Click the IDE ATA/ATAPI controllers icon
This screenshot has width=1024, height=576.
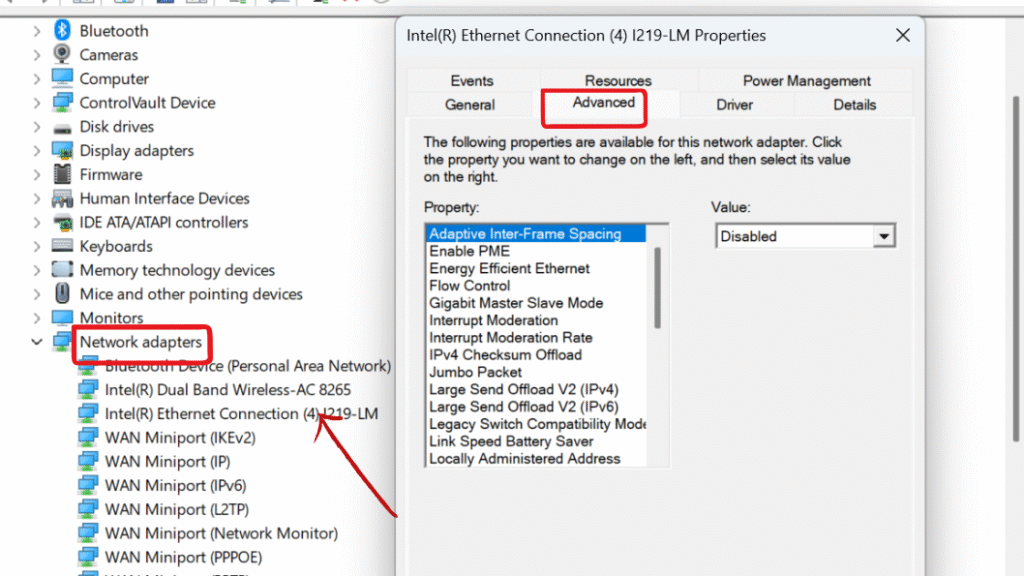[x=62, y=222]
